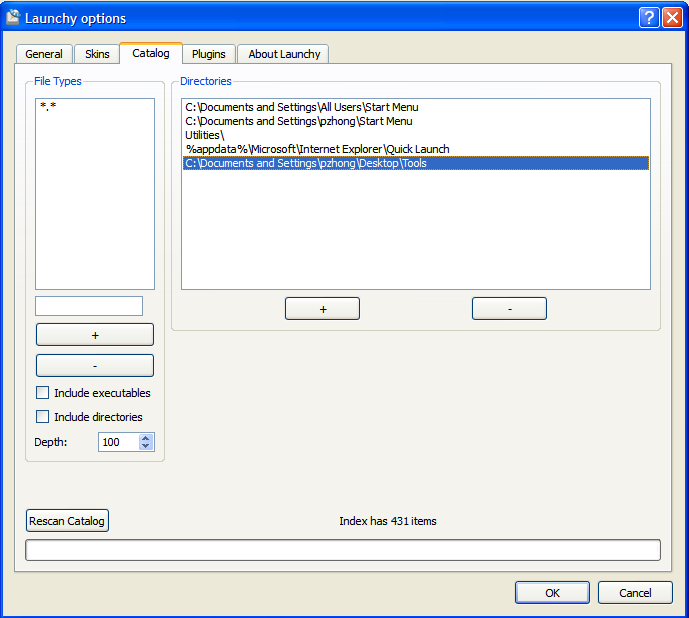689x618 pixels.
Task: Click Rescan Catalog button
Action: [67, 521]
